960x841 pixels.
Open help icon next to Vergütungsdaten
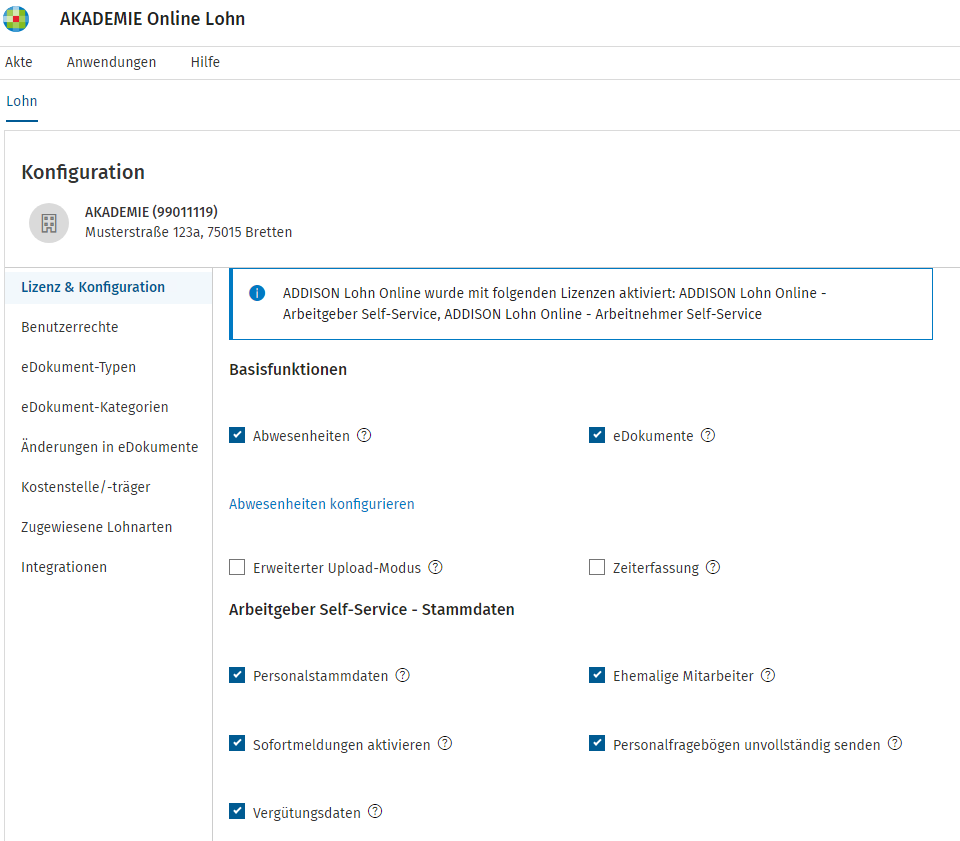[375, 812]
